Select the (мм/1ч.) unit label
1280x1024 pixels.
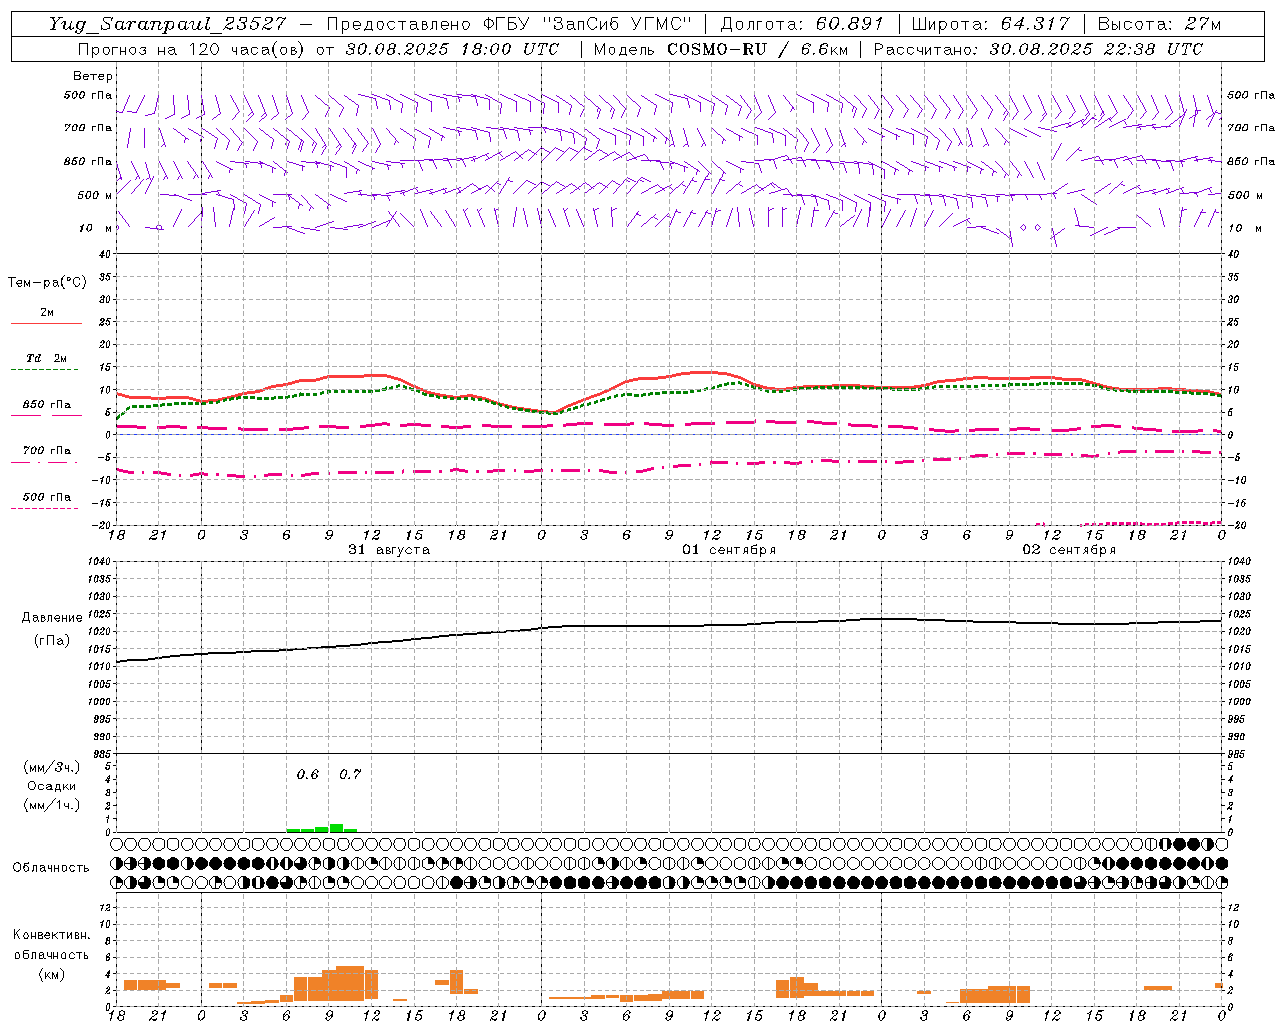coord(52,805)
